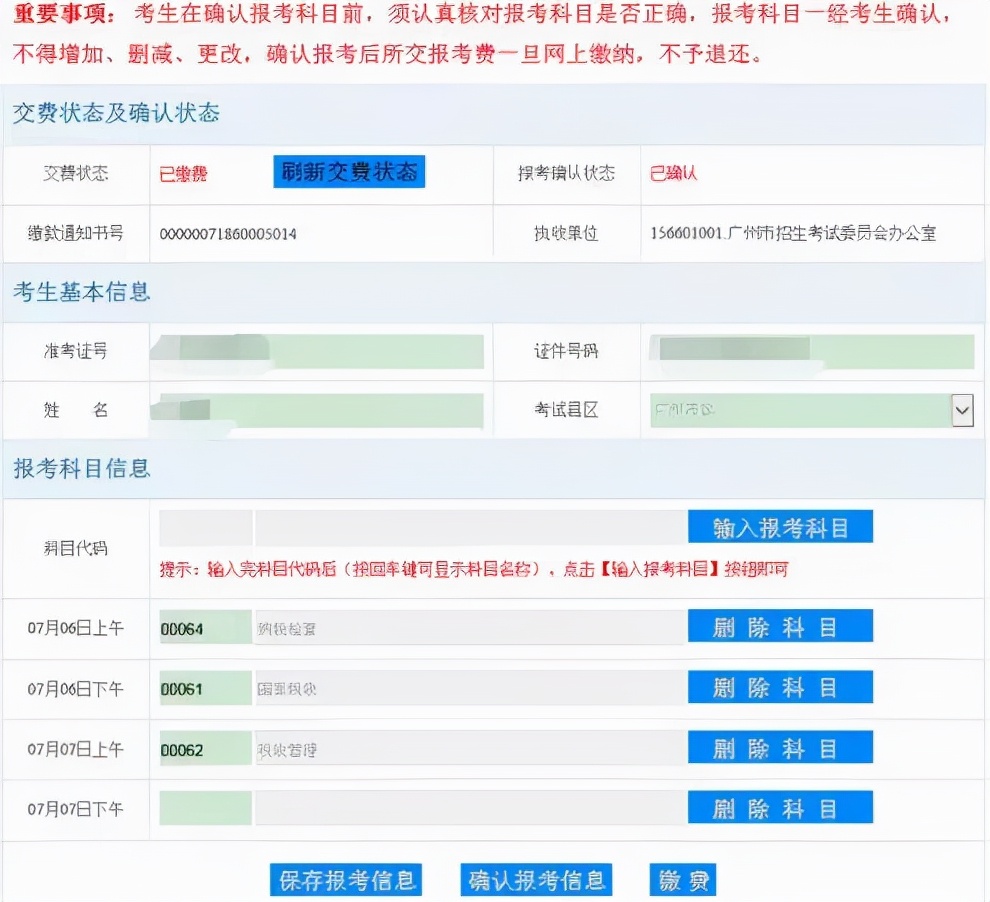Click the 已确认 confirmed status text
Viewport: 990px width, 902px height.
(x=672, y=172)
